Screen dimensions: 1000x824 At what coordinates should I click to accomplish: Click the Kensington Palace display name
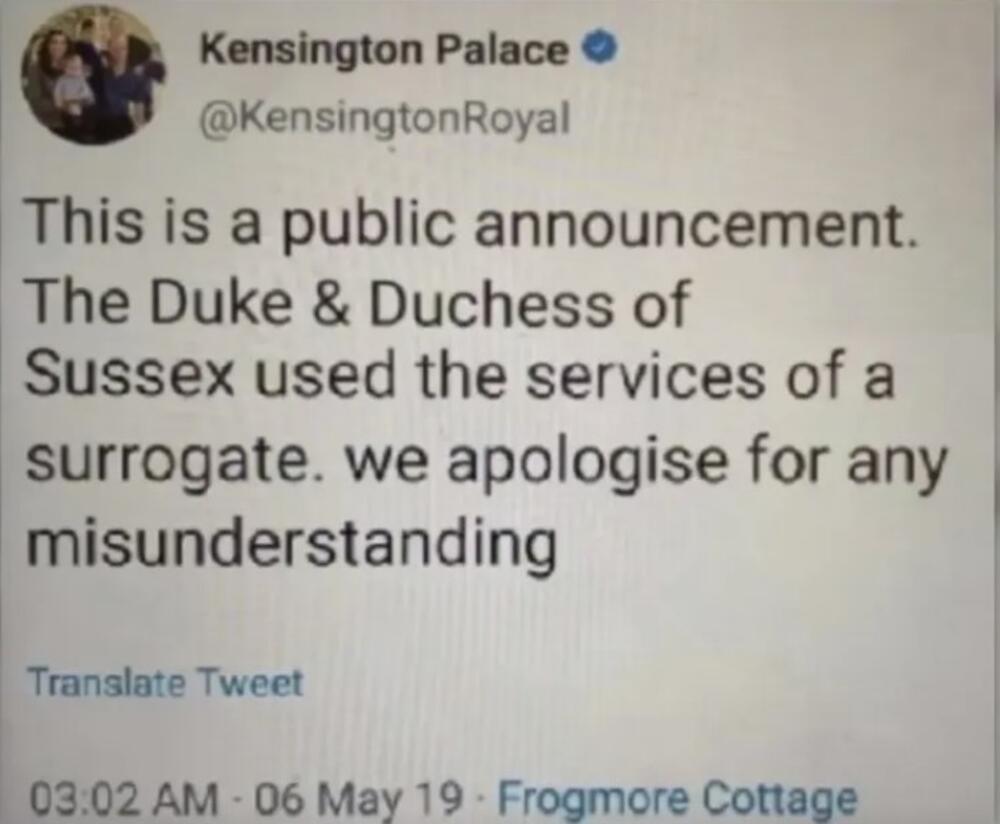pyautogui.click(x=384, y=49)
